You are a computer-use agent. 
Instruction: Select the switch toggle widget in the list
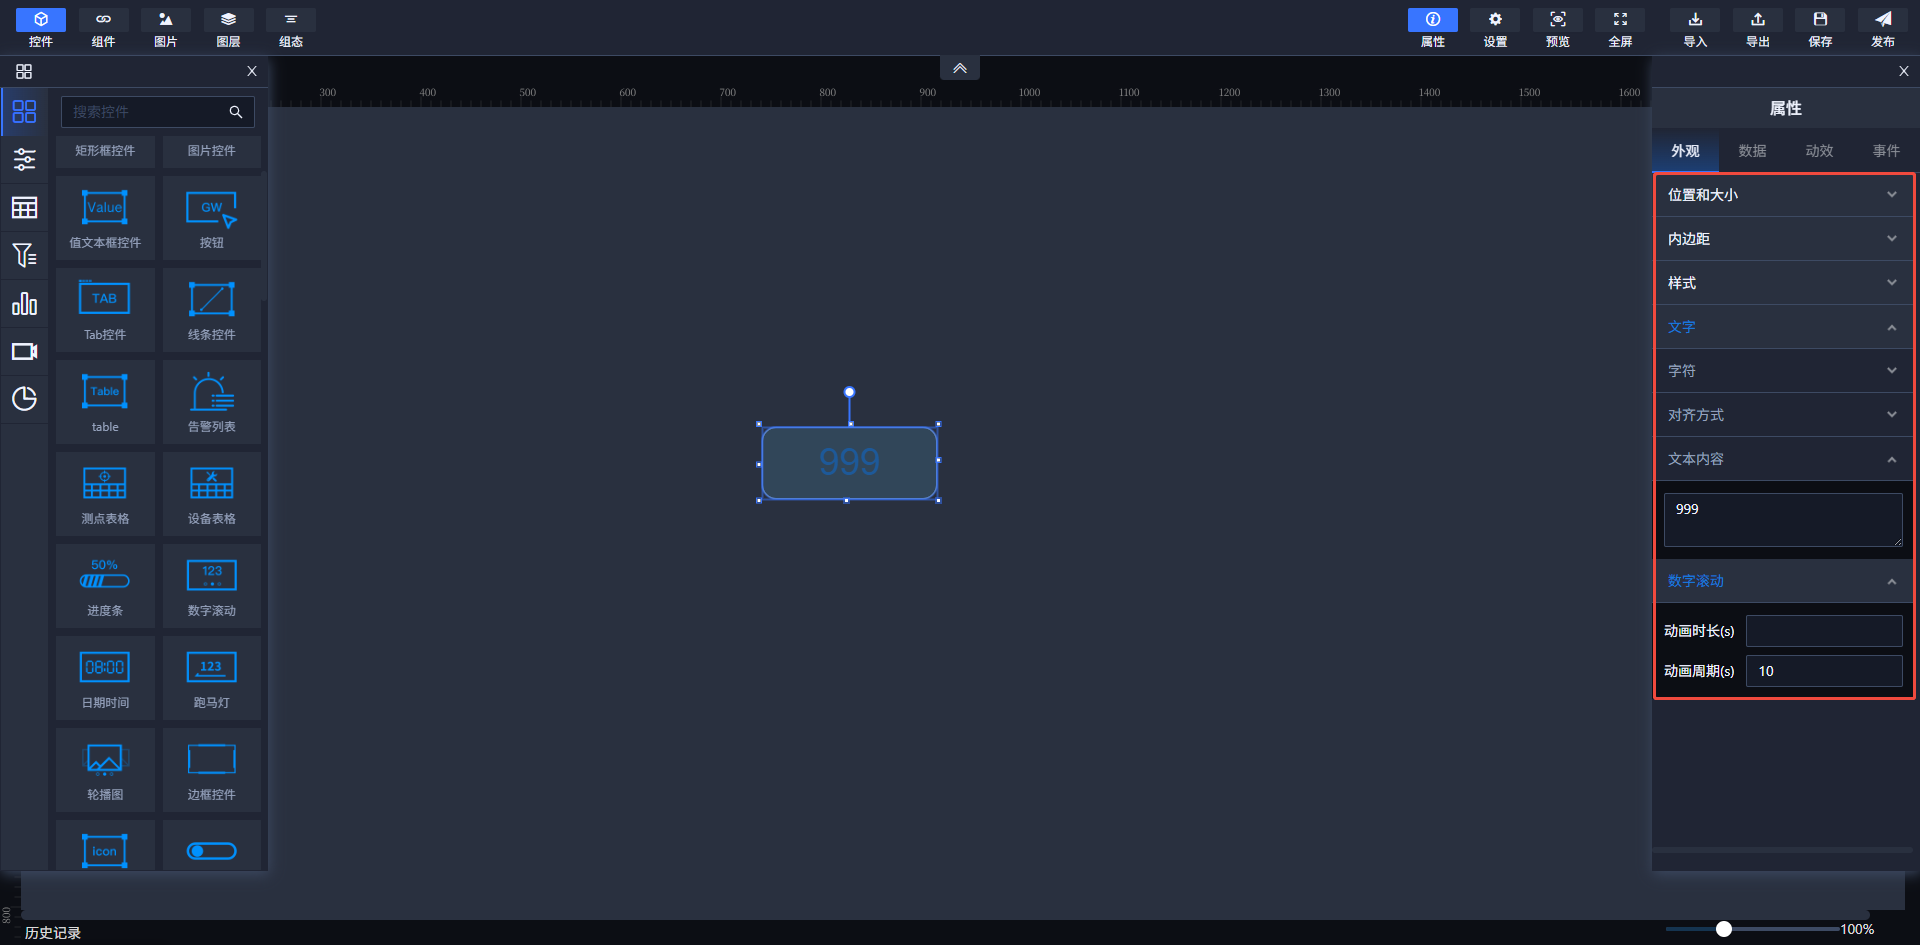click(x=211, y=851)
